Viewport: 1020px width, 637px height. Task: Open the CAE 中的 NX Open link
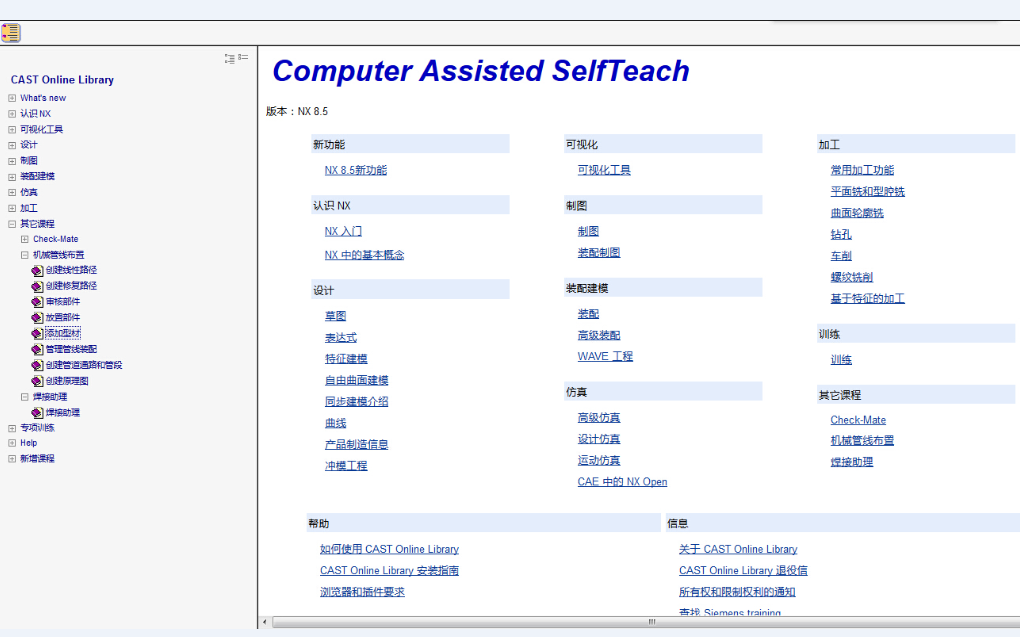[x=623, y=482]
